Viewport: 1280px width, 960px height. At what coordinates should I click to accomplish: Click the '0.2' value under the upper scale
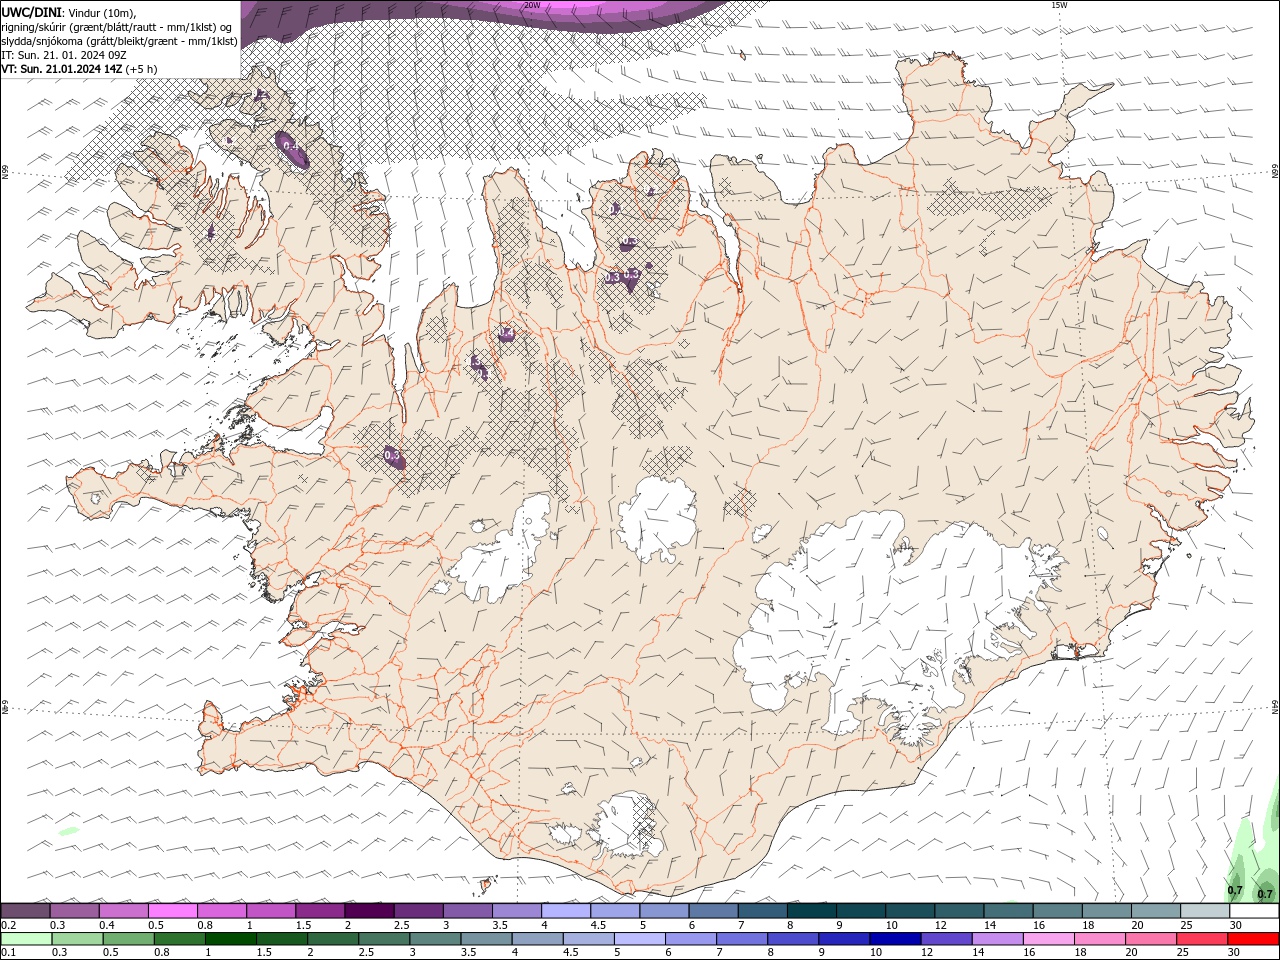pyautogui.click(x=8, y=925)
